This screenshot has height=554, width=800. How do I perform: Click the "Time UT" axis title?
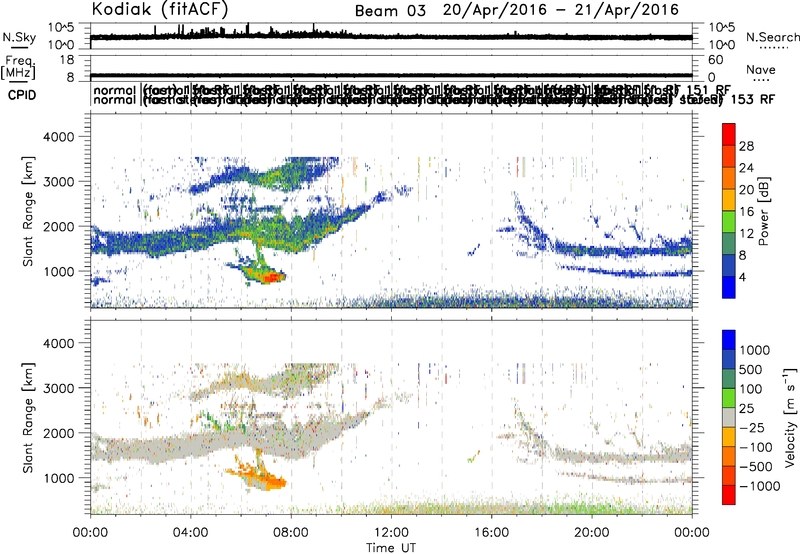(x=391, y=548)
